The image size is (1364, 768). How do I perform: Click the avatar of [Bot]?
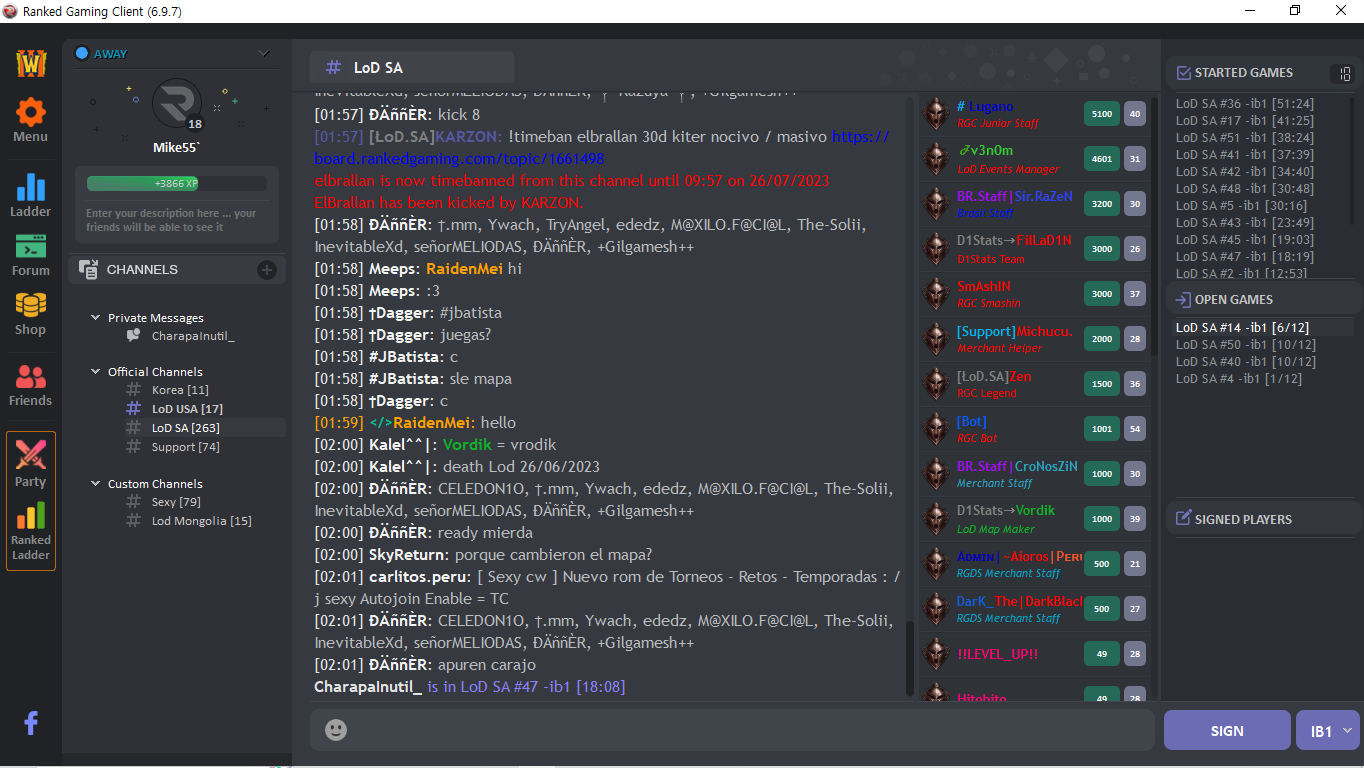point(936,429)
